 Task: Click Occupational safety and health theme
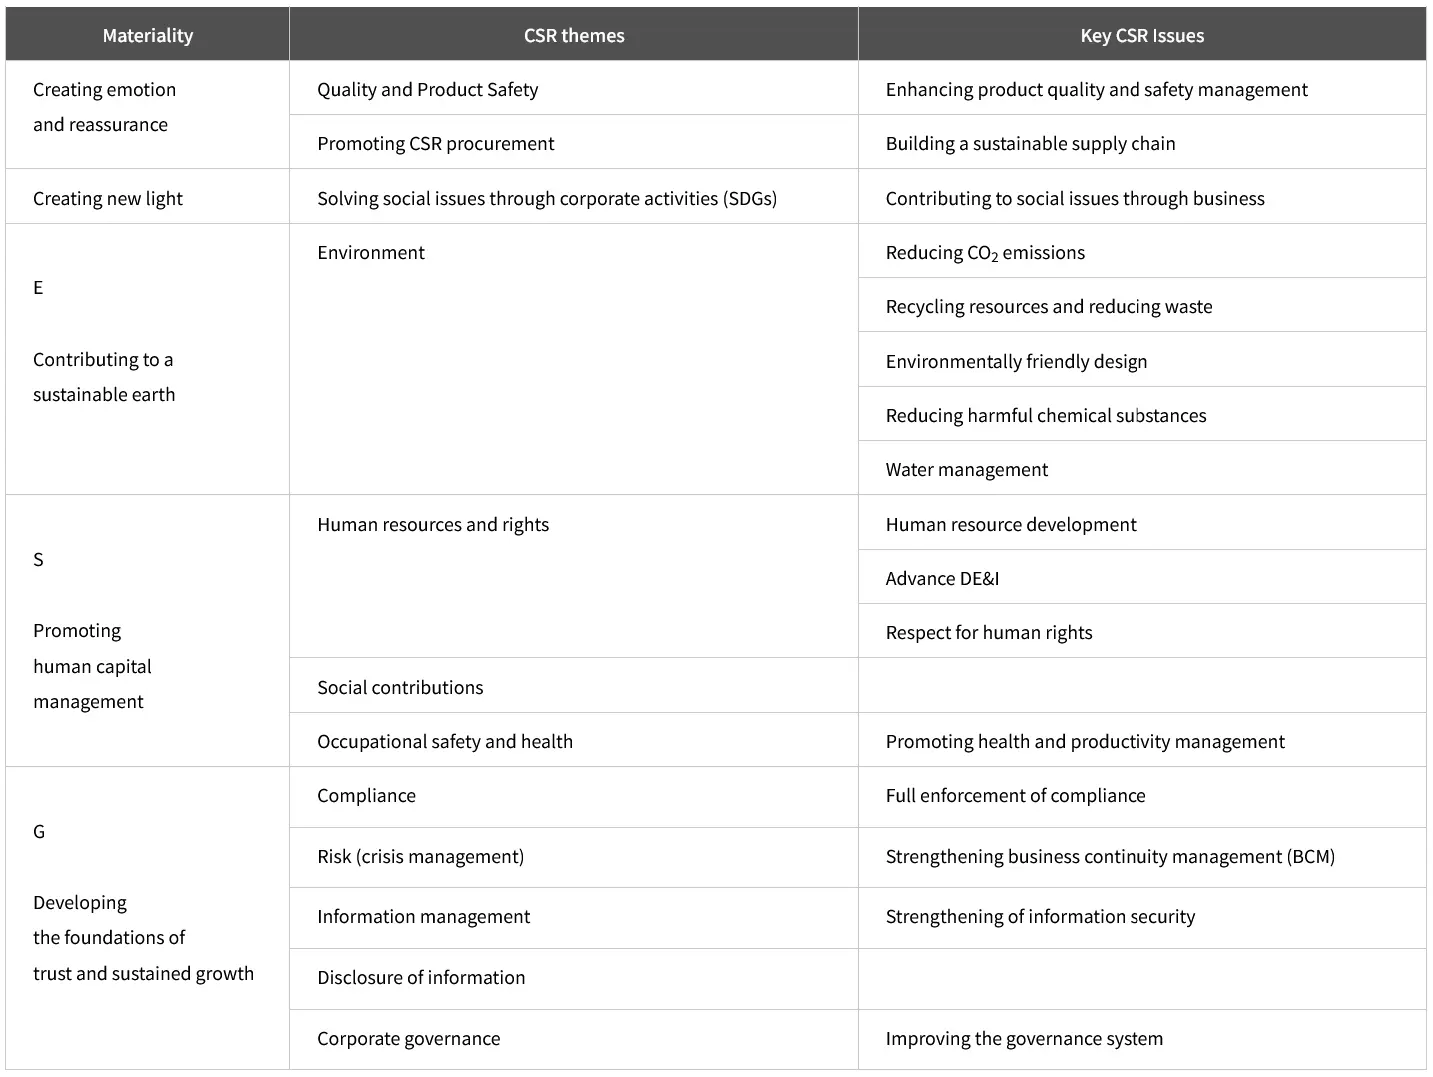(x=445, y=742)
